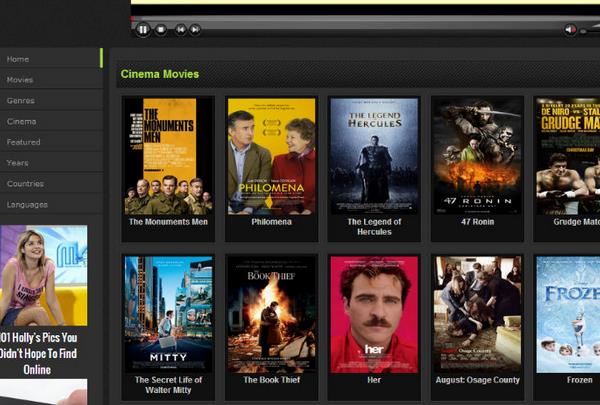Open August: Osage County title link

[478, 380]
